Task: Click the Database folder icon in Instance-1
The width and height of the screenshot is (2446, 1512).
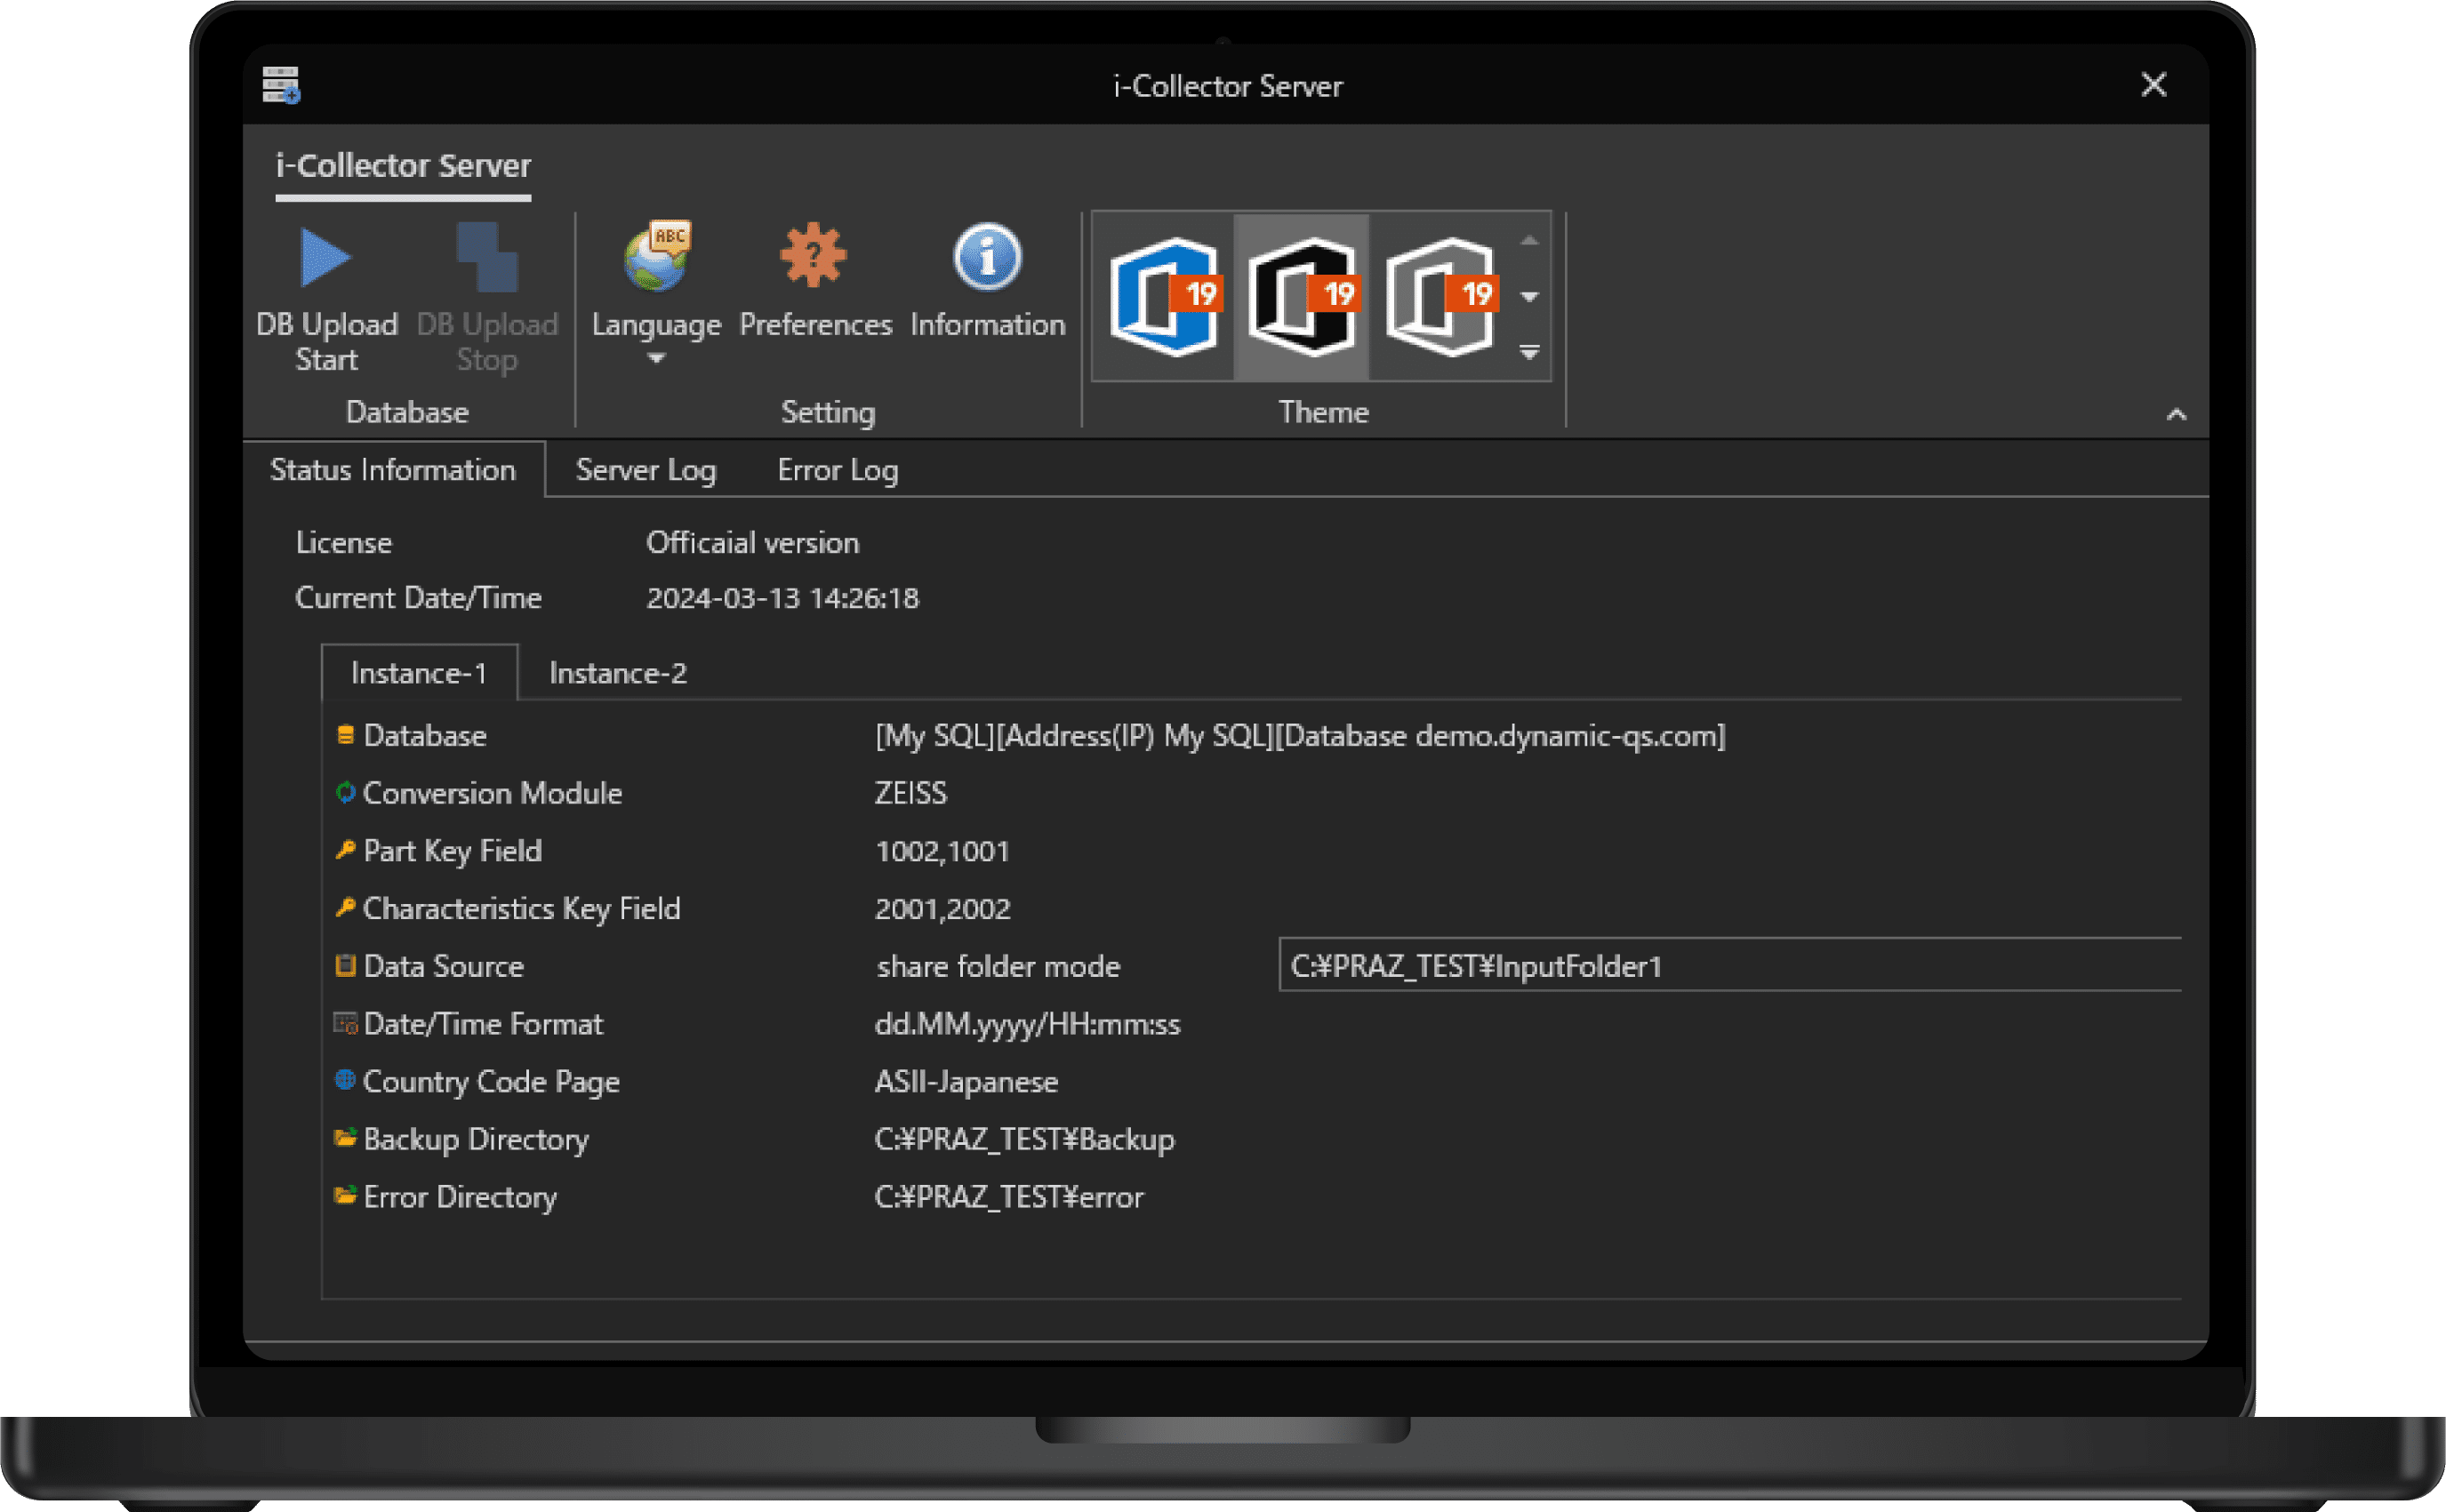Action: [x=345, y=735]
